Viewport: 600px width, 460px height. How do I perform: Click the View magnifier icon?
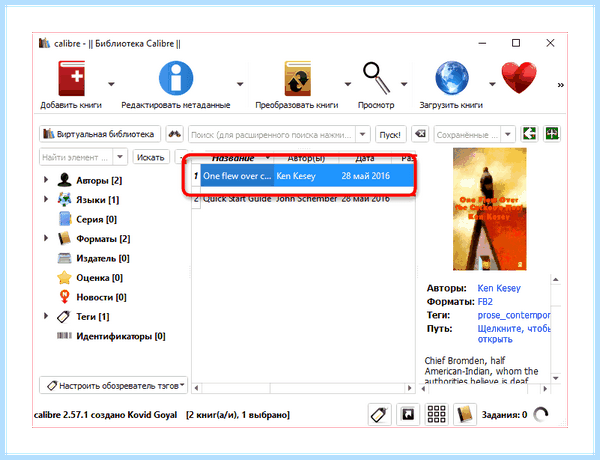376,78
